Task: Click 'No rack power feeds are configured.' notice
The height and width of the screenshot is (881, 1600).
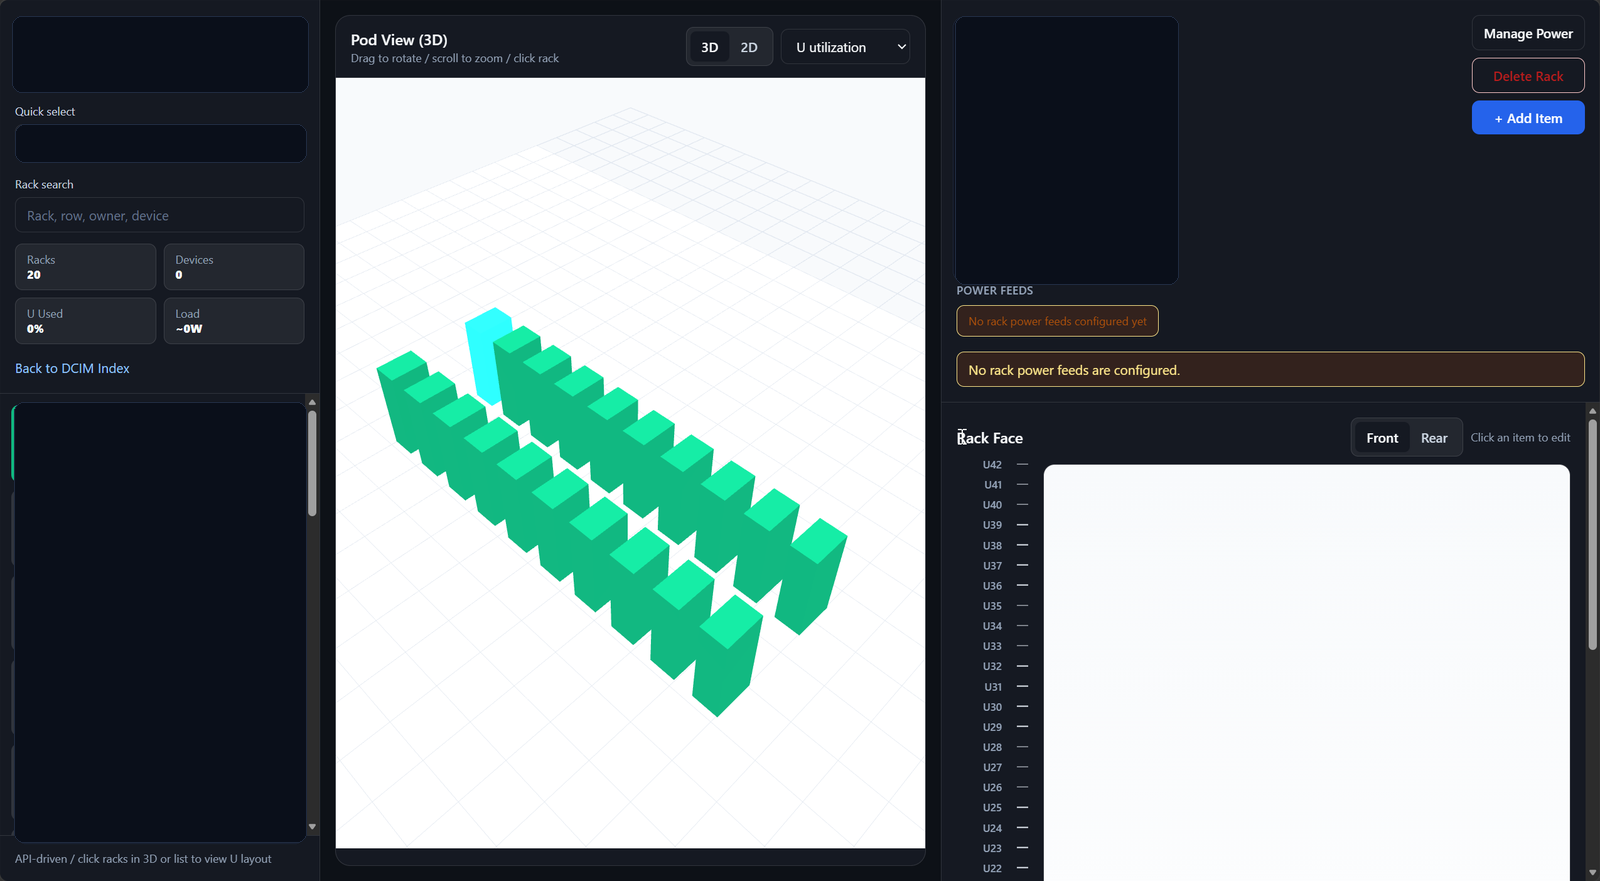Action: (x=1270, y=370)
